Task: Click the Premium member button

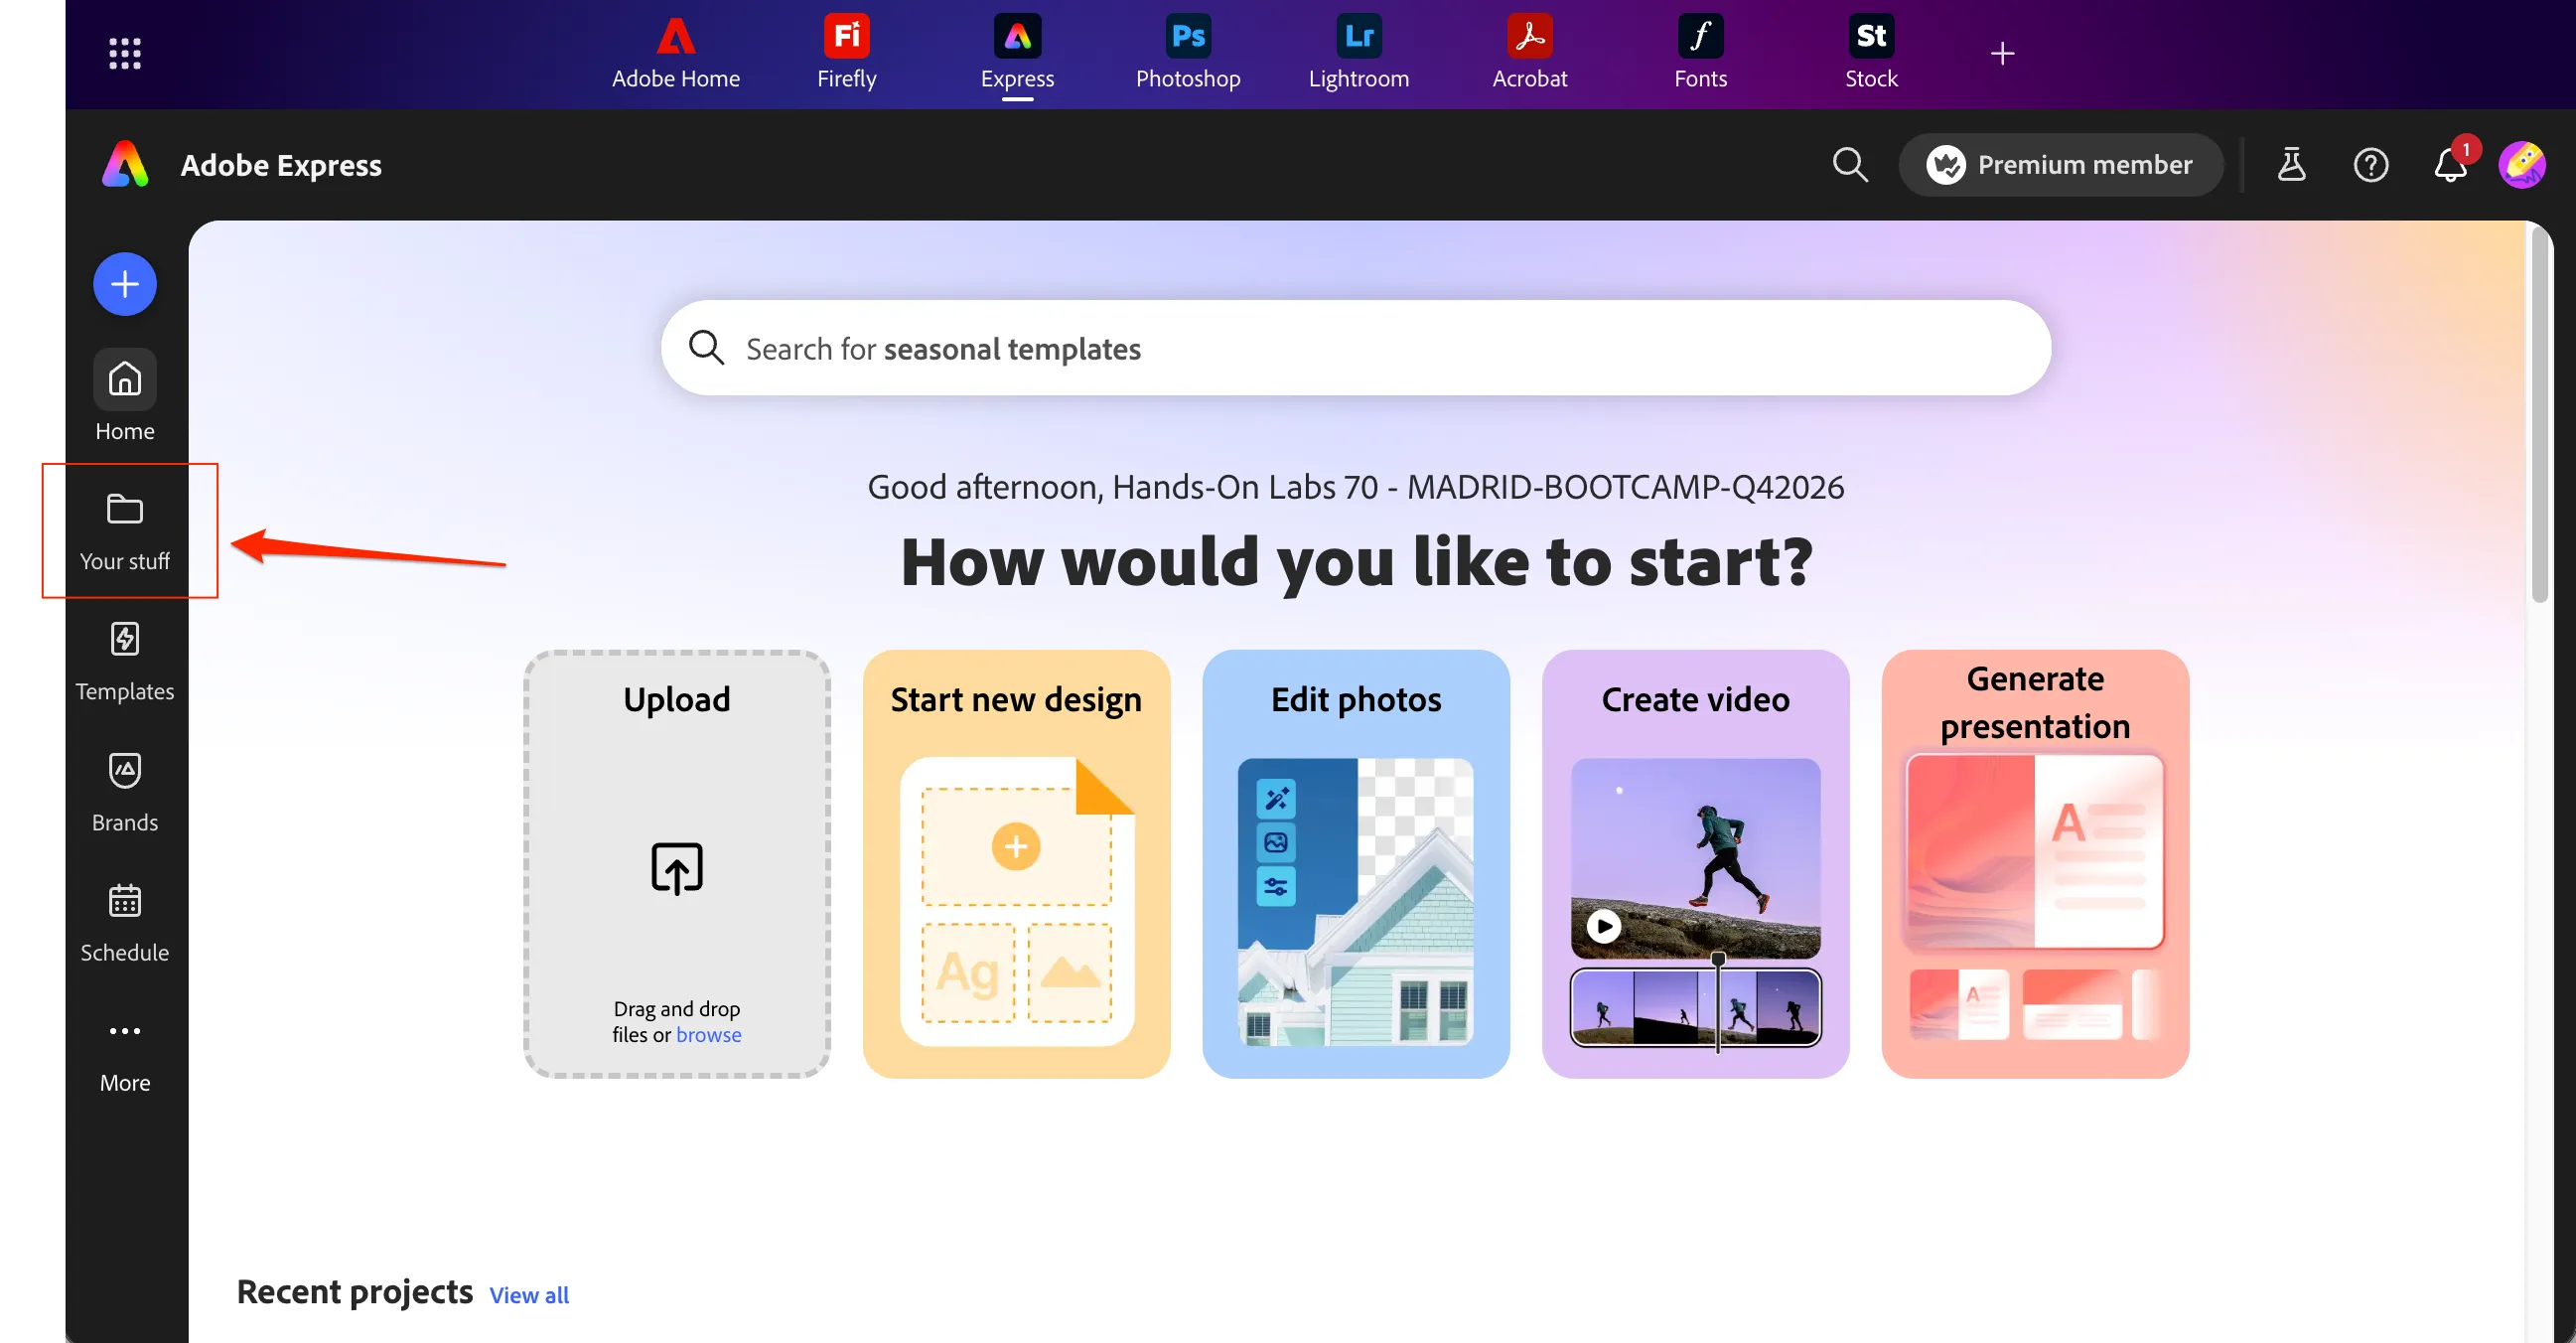Action: (2060, 165)
